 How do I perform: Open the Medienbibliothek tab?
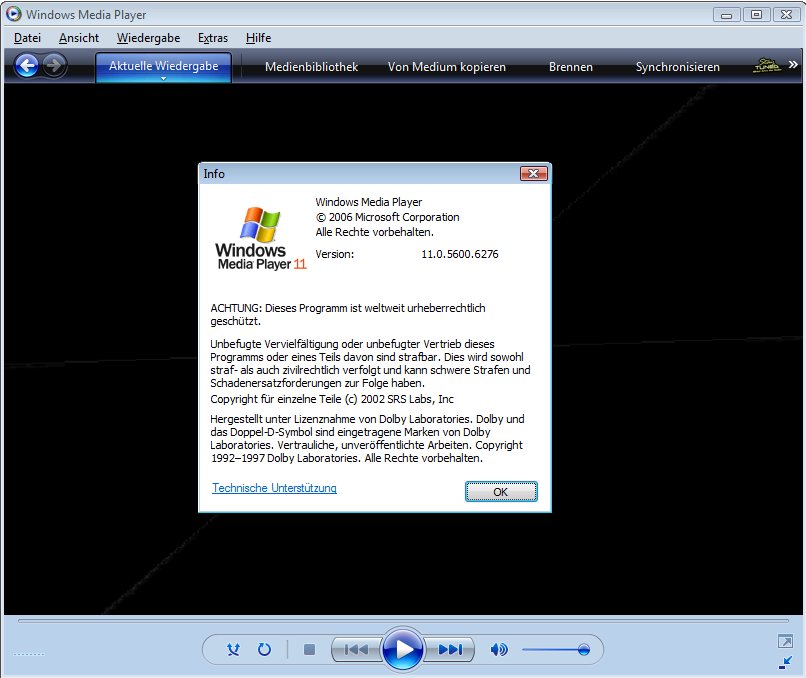tap(311, 67)
